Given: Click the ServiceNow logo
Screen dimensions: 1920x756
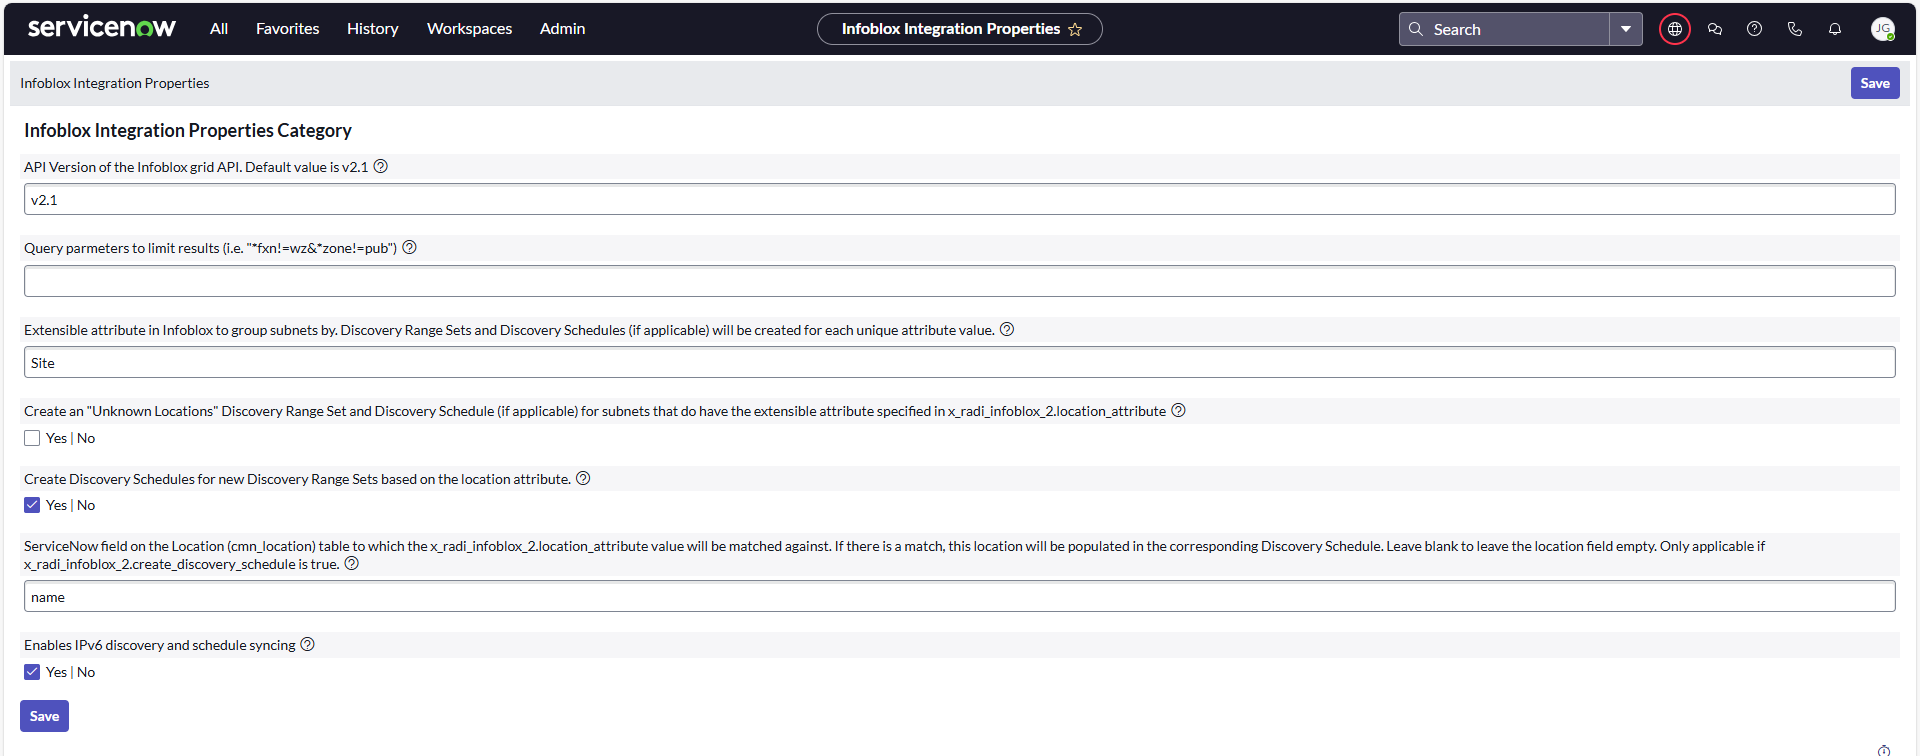Looking at the screenshot, I should click(x=102, y=28).
